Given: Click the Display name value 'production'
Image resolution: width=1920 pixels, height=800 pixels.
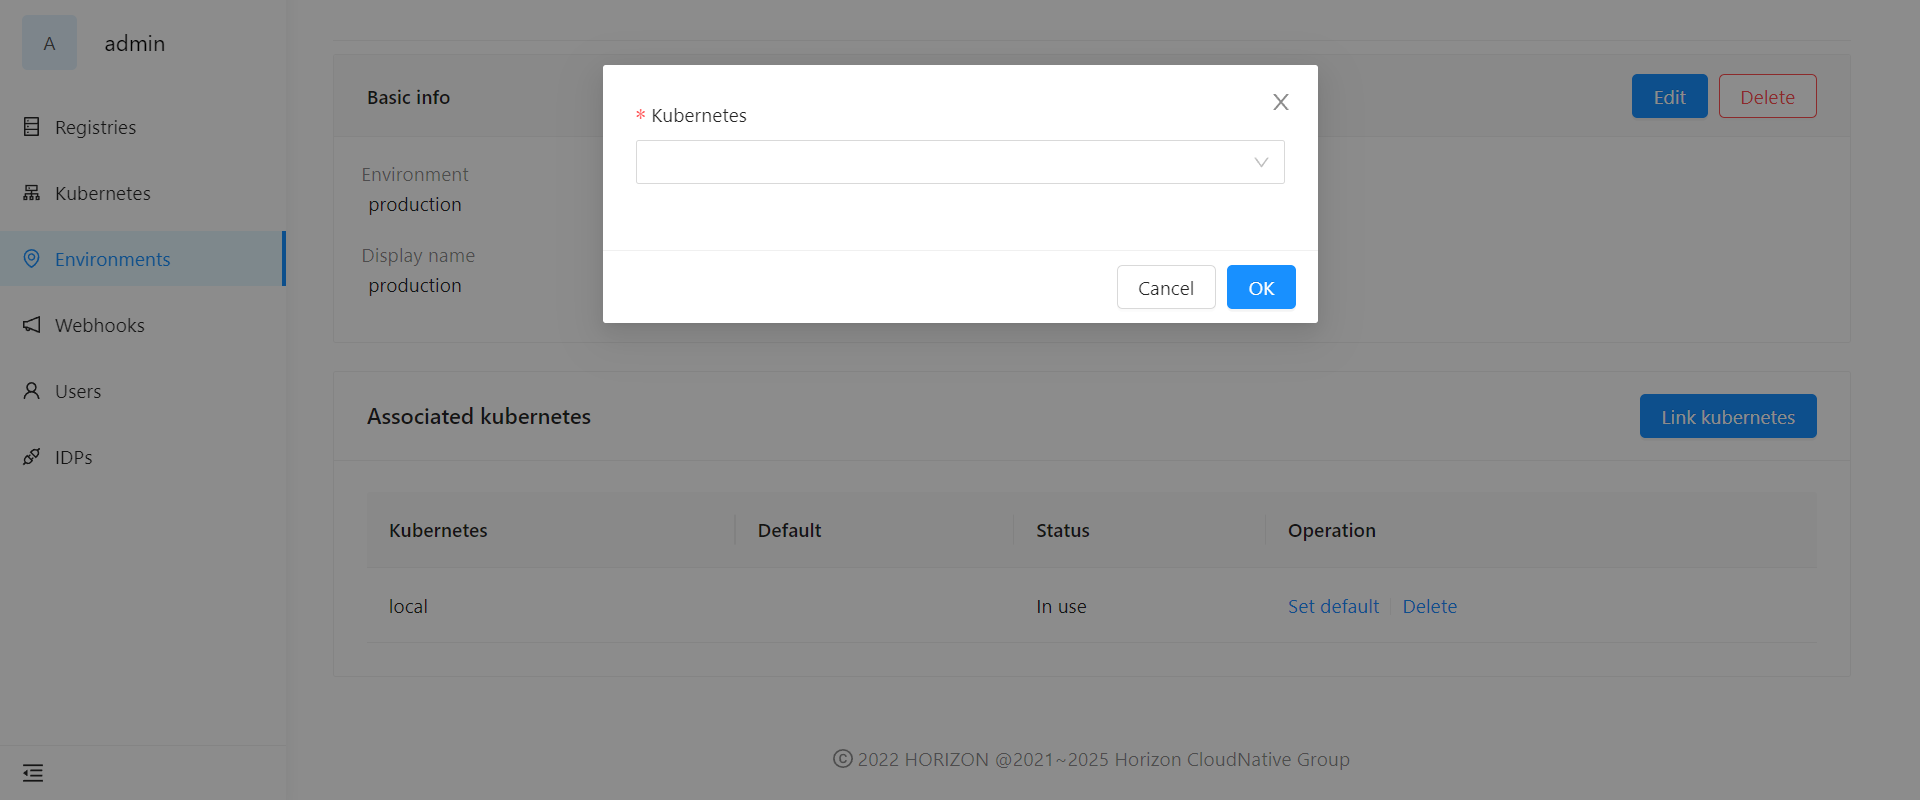Looking at the screenshot, I should tap(415, 285).
